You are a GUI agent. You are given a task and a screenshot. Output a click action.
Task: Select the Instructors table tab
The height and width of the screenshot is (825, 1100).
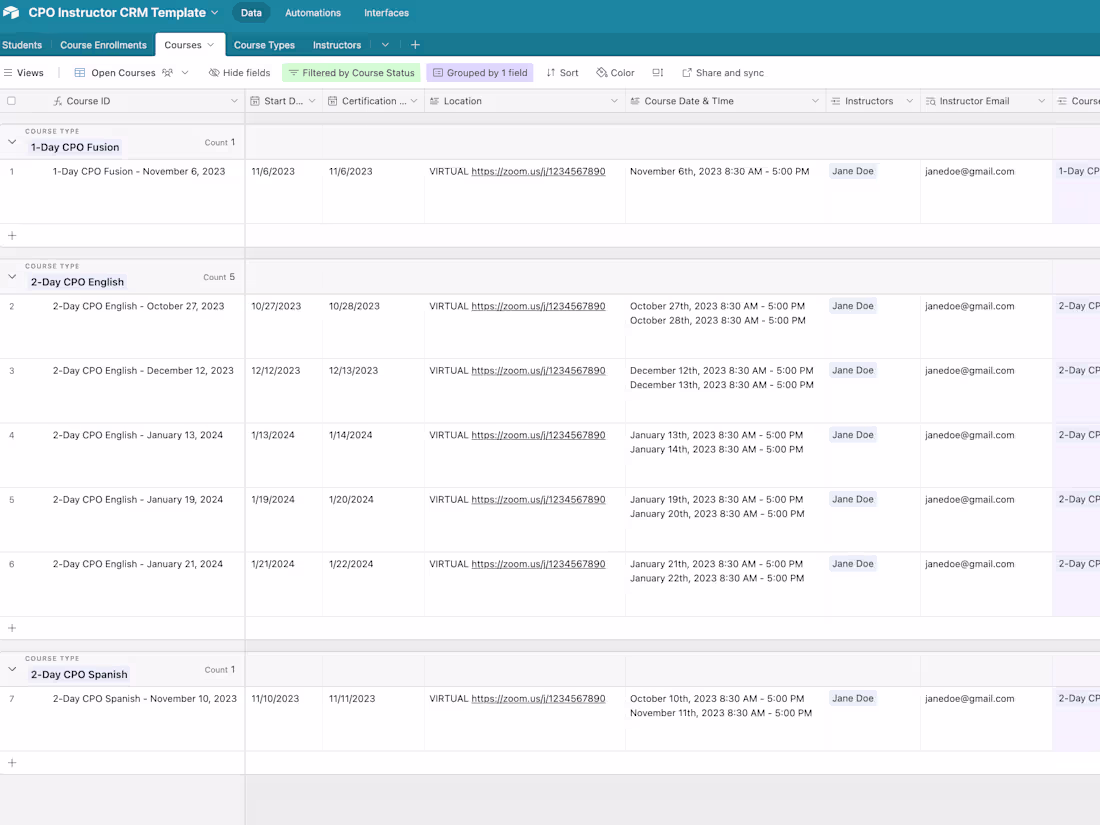(x=336, y=44)
